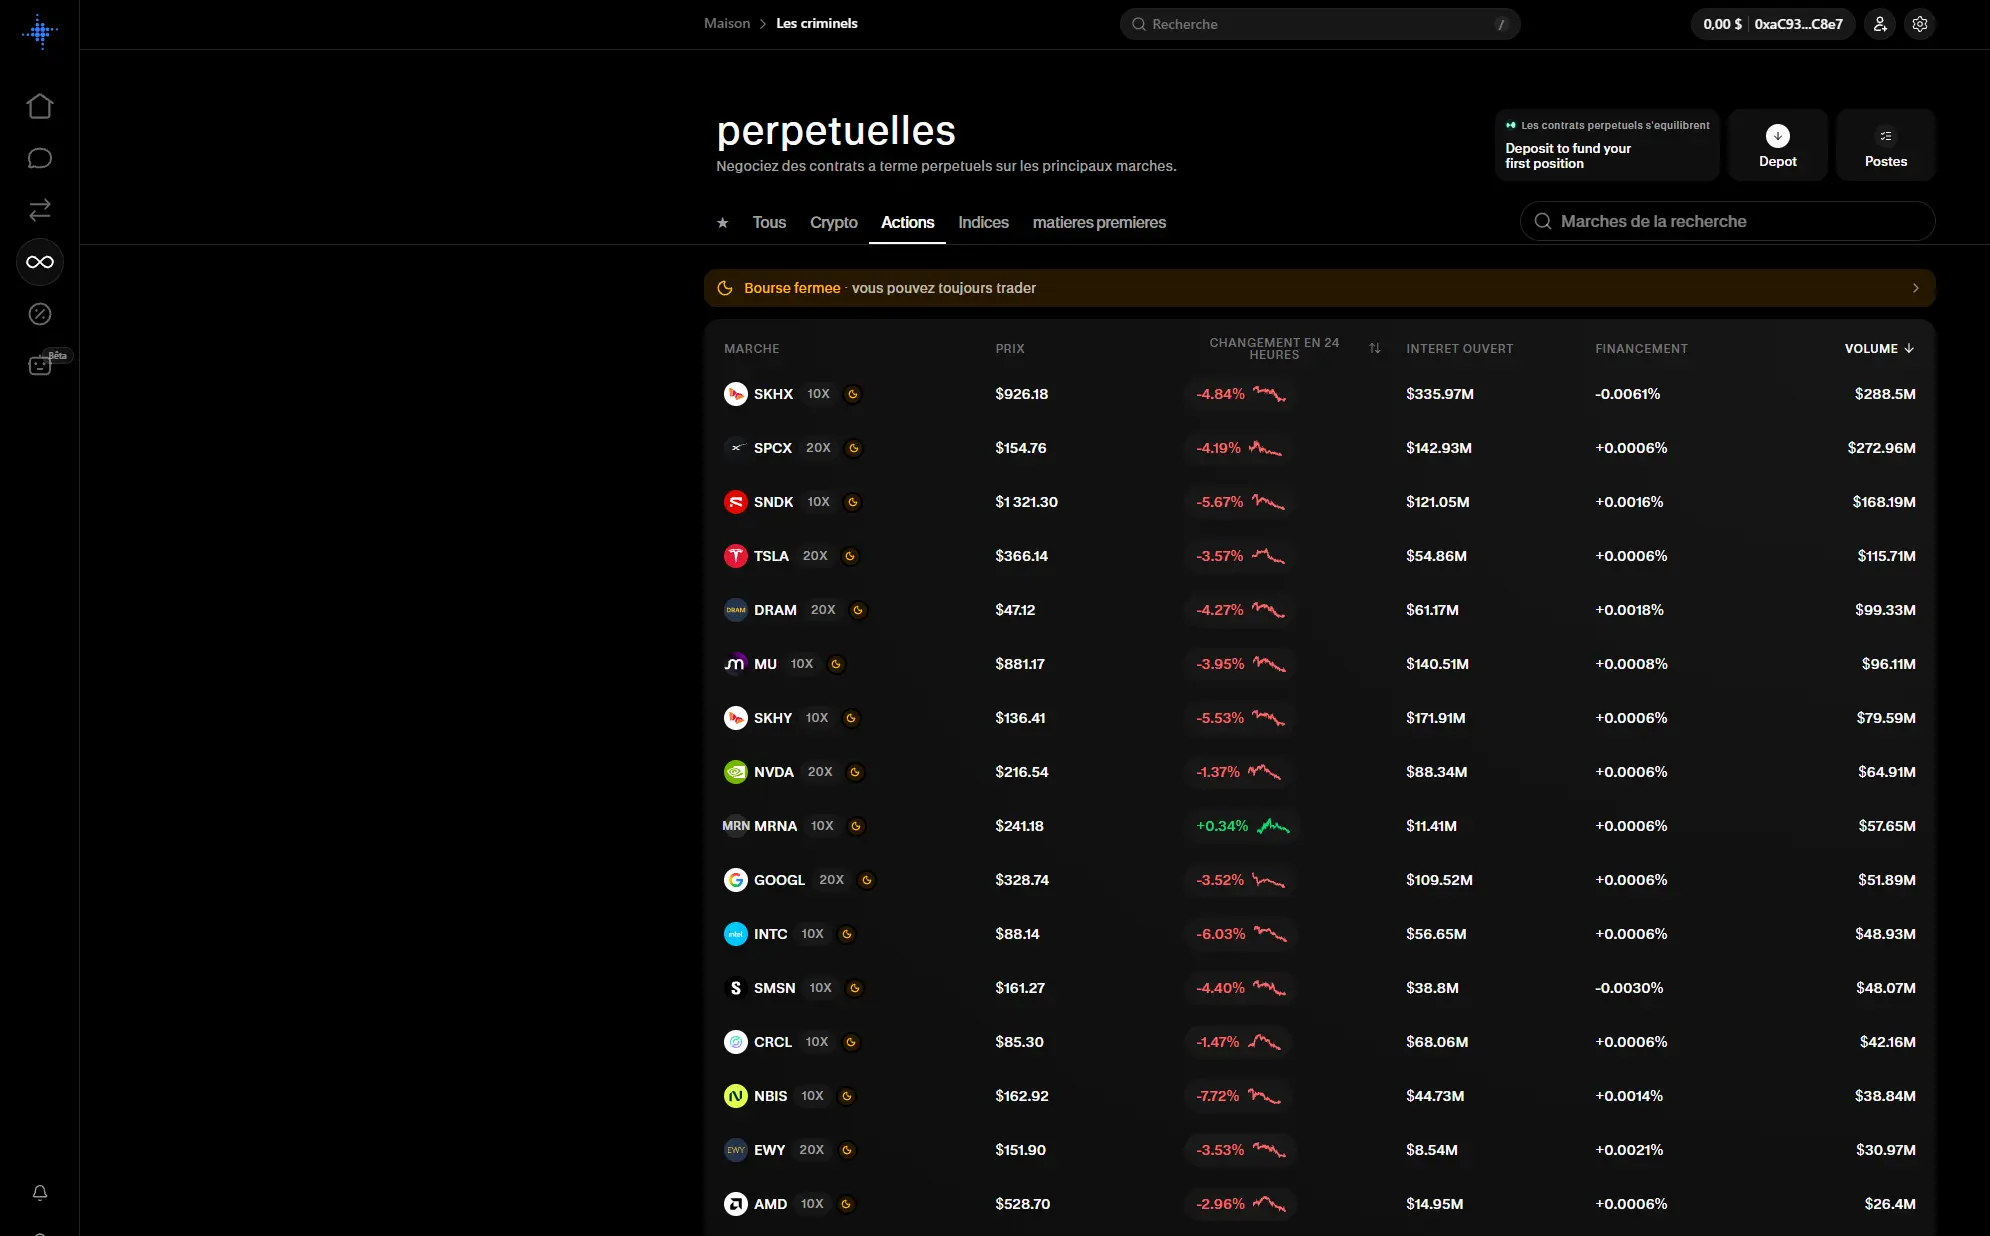Screen dimensions: 1990x1236
Task: Click Deposit to fund your first position
Action: pos(1607,145)
